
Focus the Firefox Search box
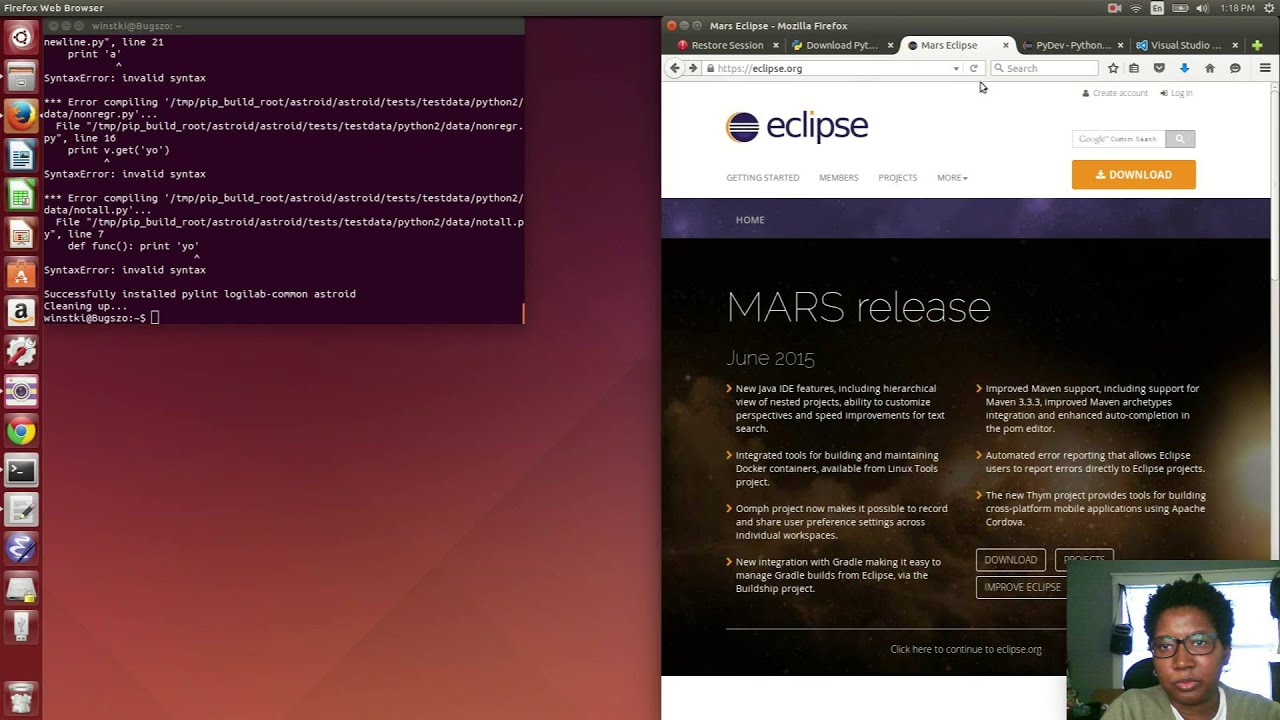pos(1044,68)
